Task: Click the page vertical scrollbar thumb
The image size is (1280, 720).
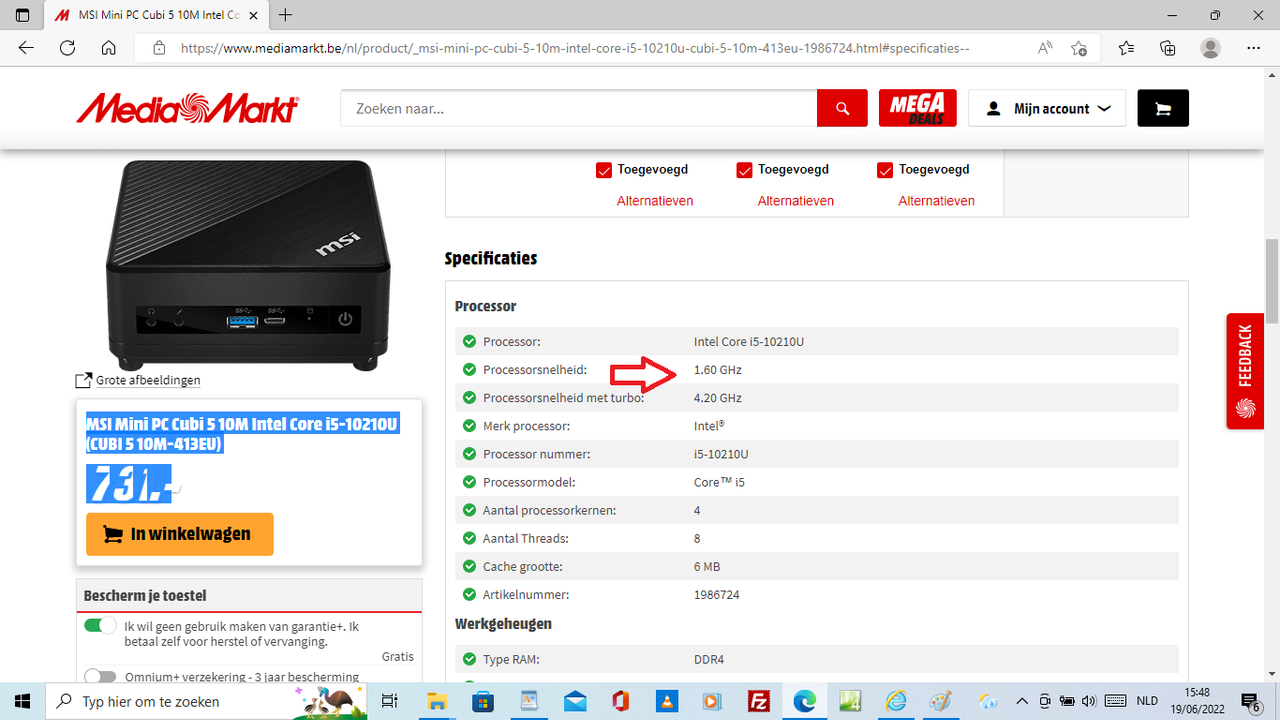Action: 1272,281
